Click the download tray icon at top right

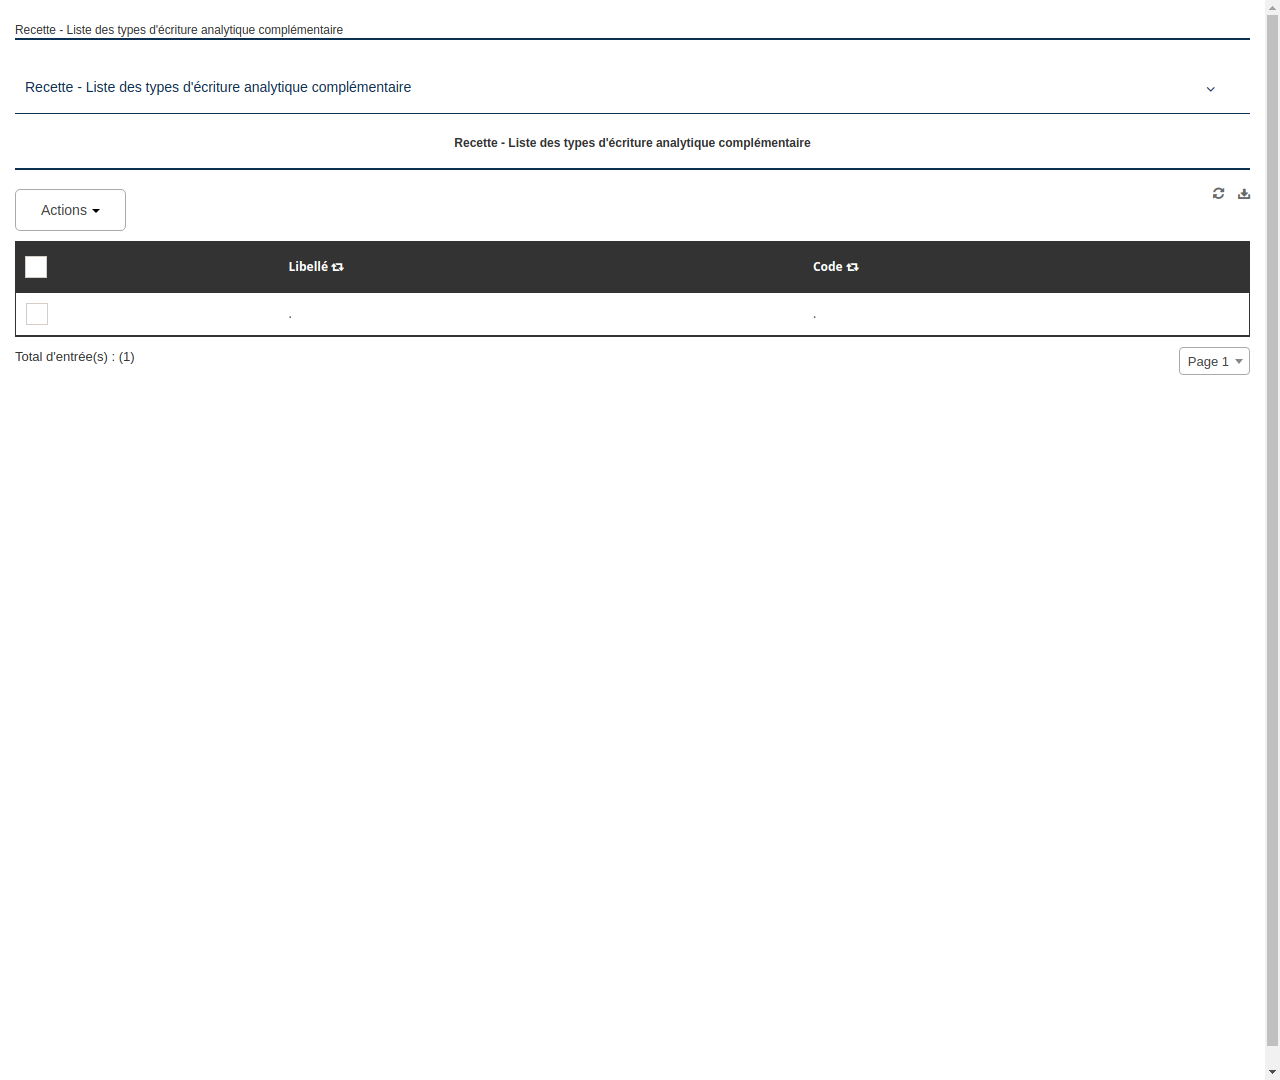(1244, 193)
